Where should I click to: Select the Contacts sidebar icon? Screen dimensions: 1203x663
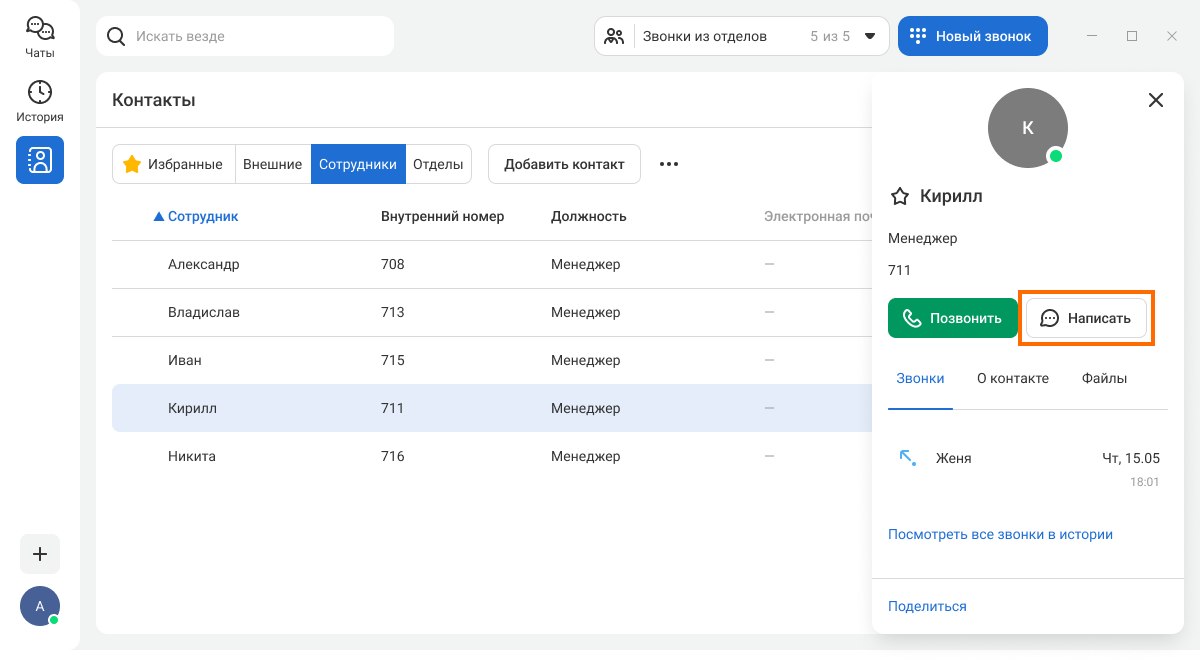(x=40, y=160)
